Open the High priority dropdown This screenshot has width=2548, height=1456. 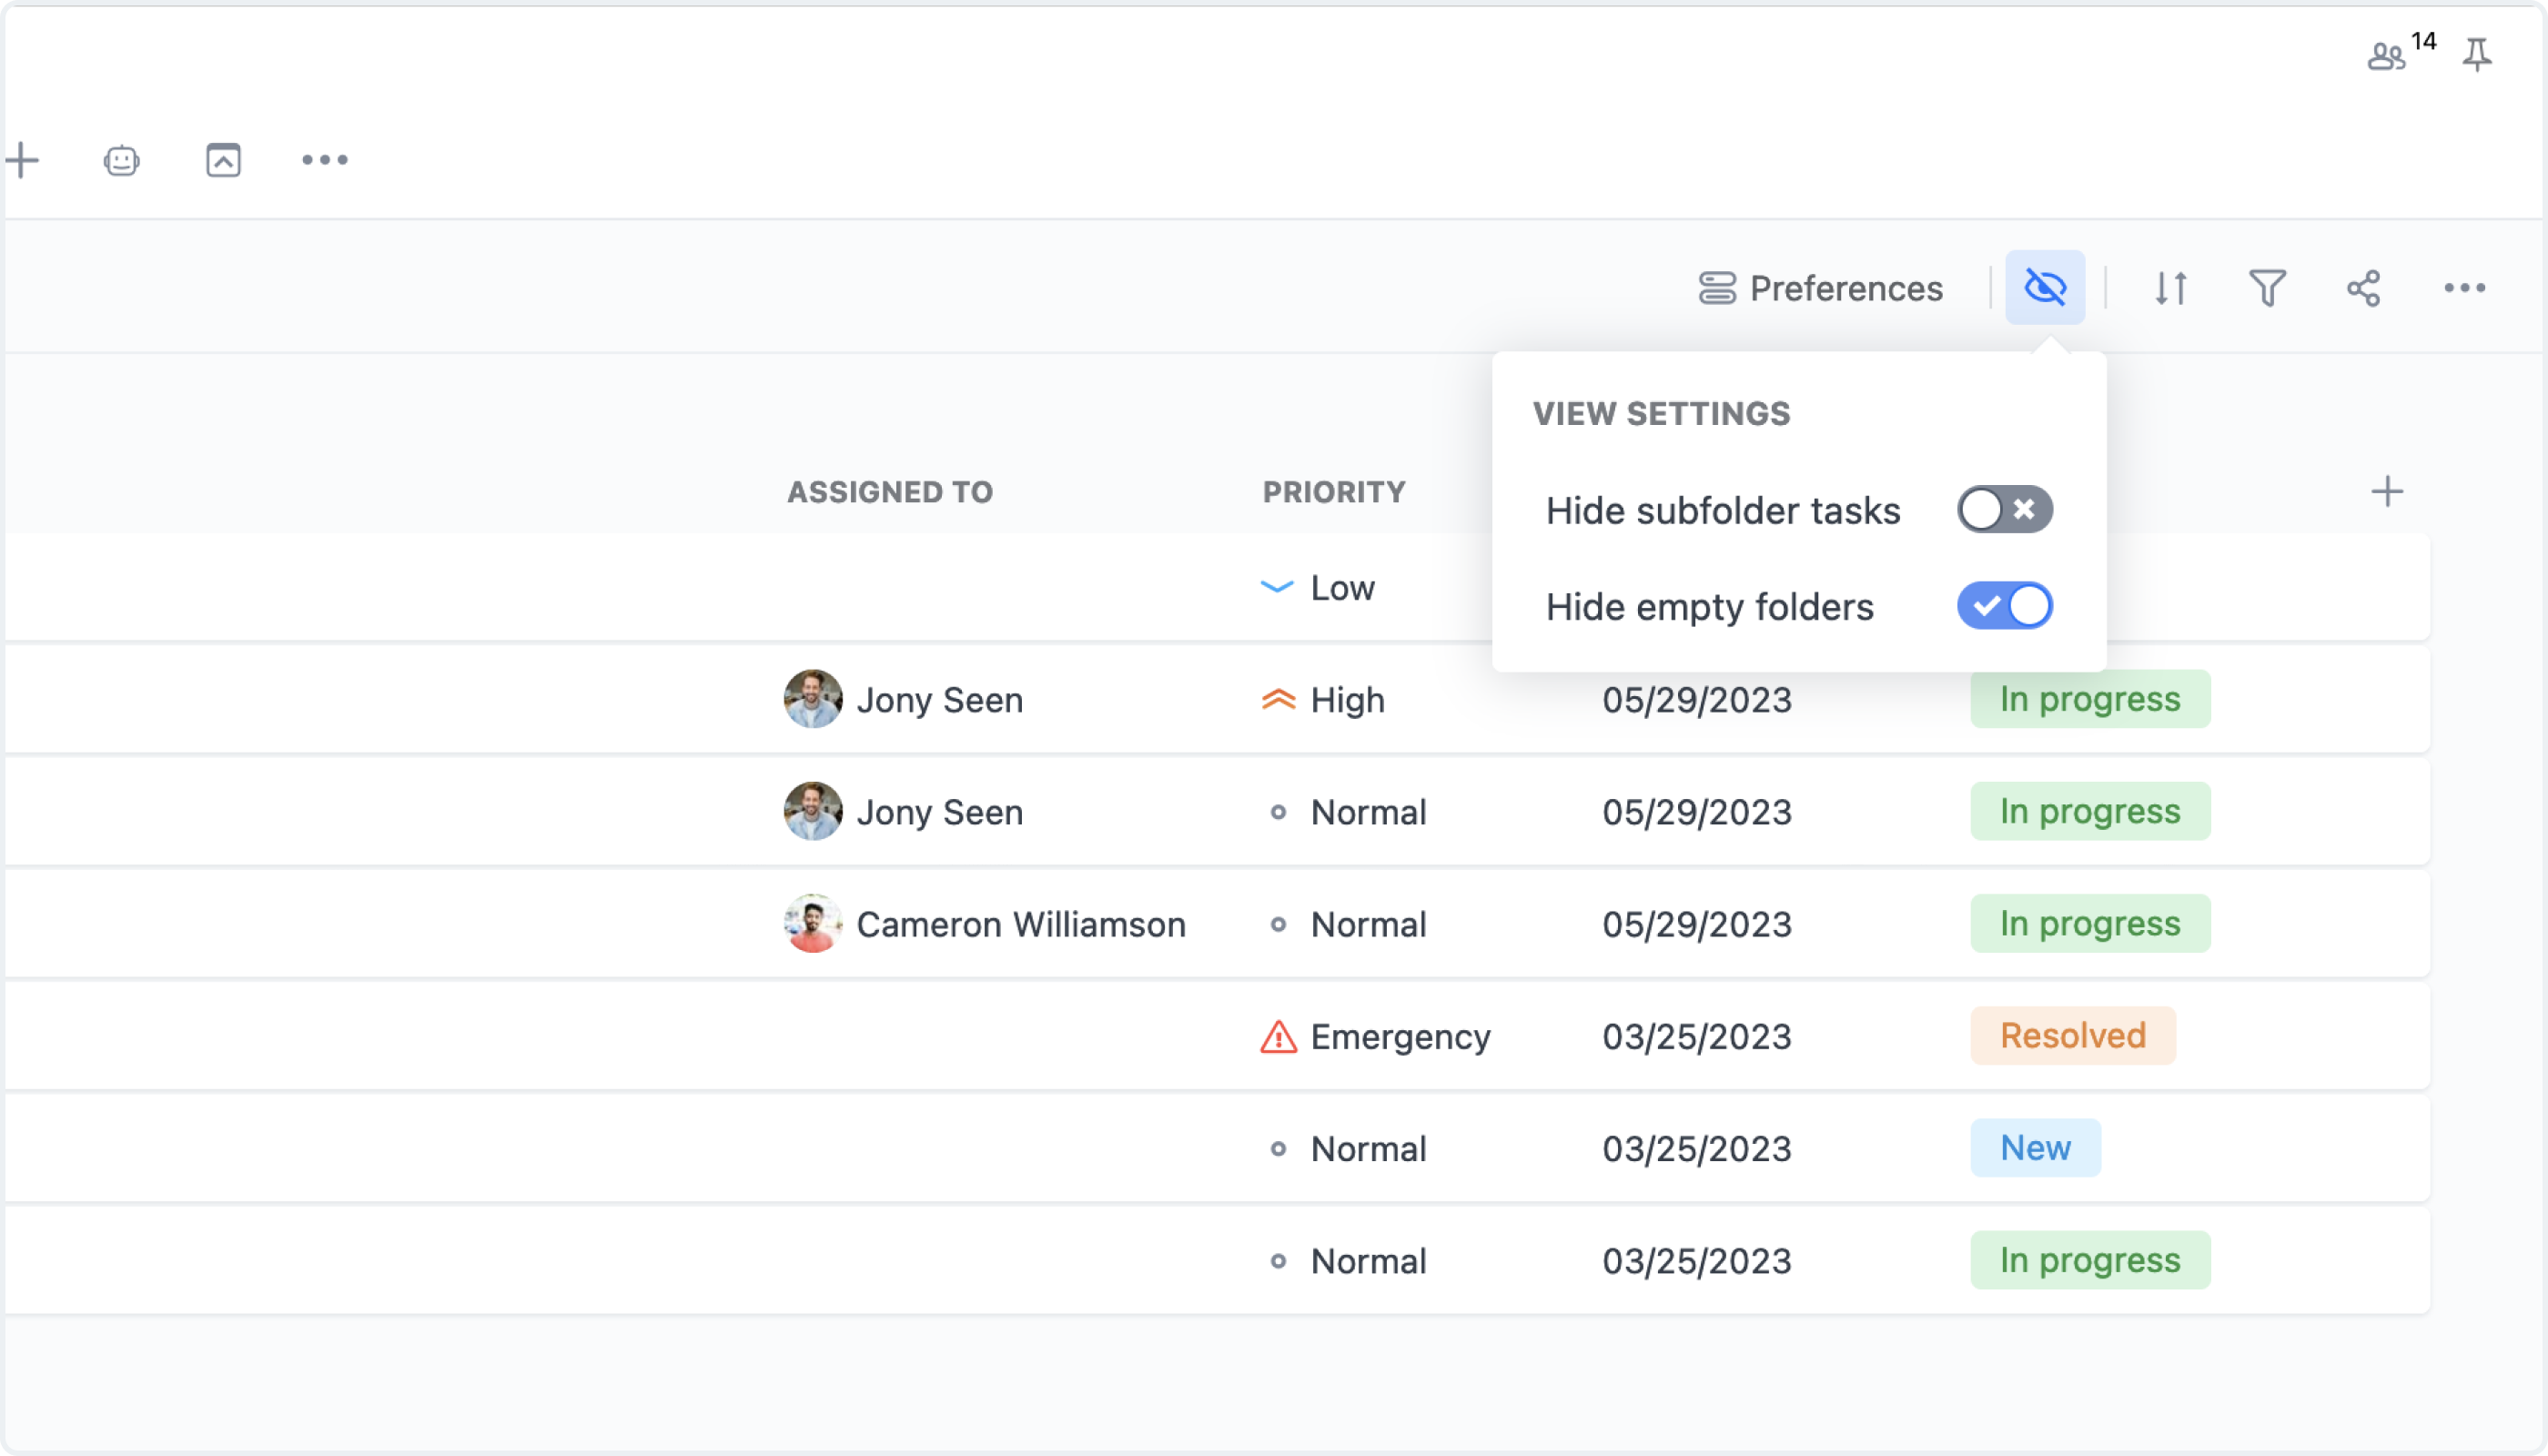click(1322, 700)
